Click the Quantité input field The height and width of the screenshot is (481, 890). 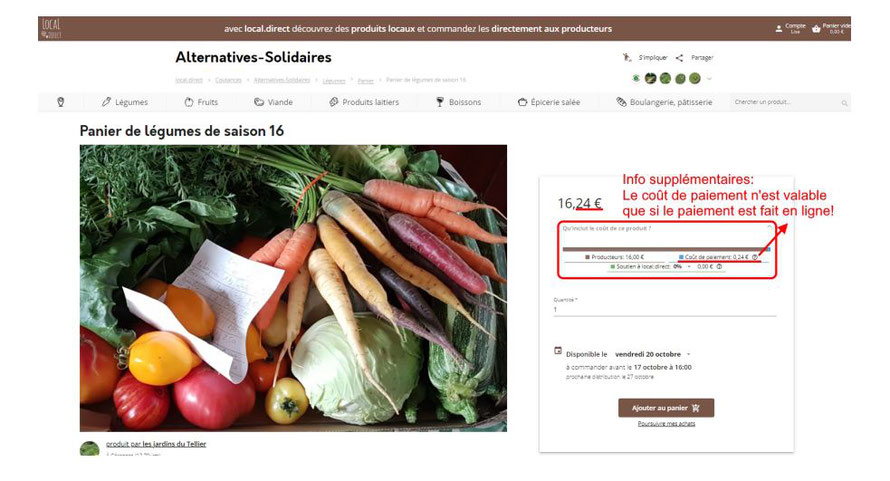pos(665,309)
